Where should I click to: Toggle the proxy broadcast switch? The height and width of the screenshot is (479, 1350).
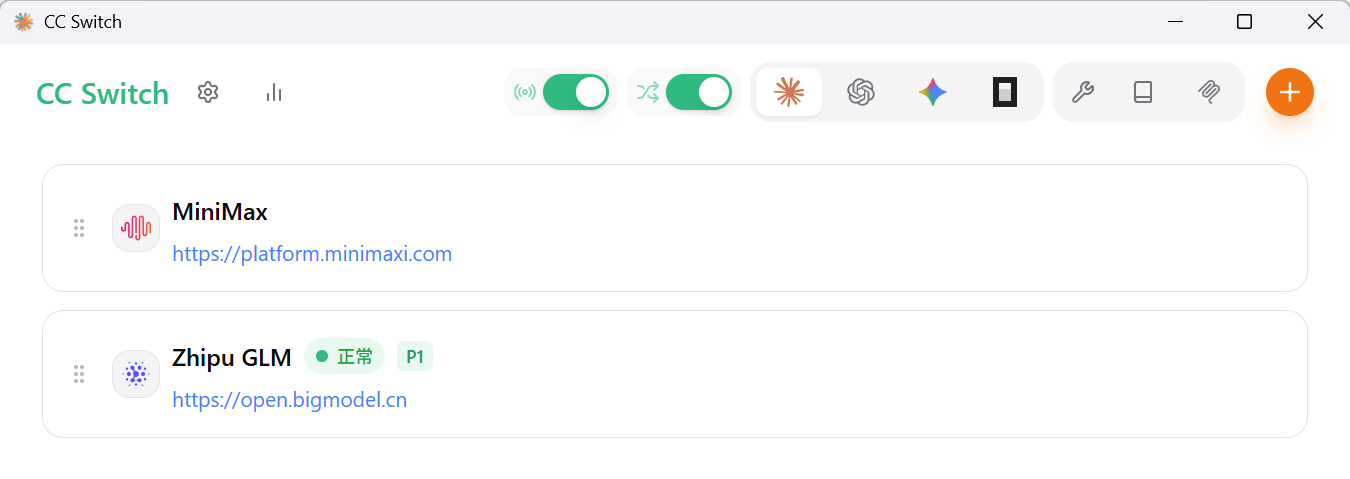575,92
